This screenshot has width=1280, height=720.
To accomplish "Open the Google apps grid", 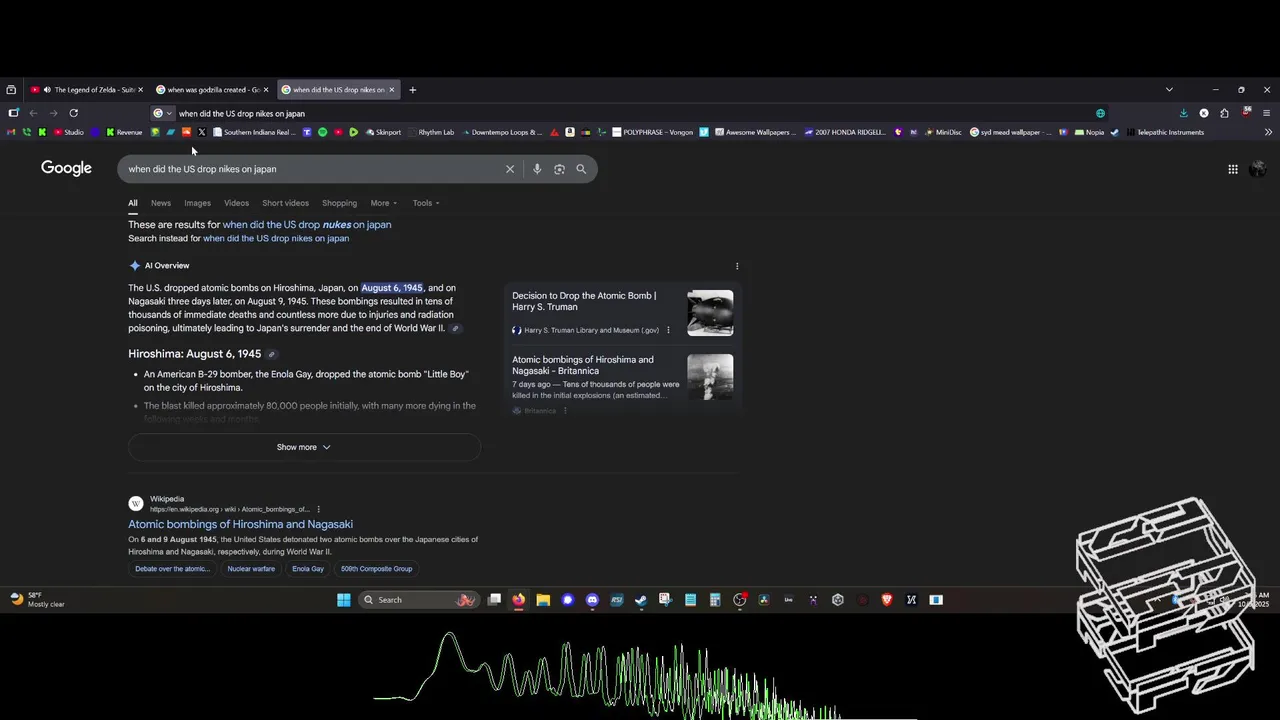I will pyautogui.click(x=1233, y=169).
